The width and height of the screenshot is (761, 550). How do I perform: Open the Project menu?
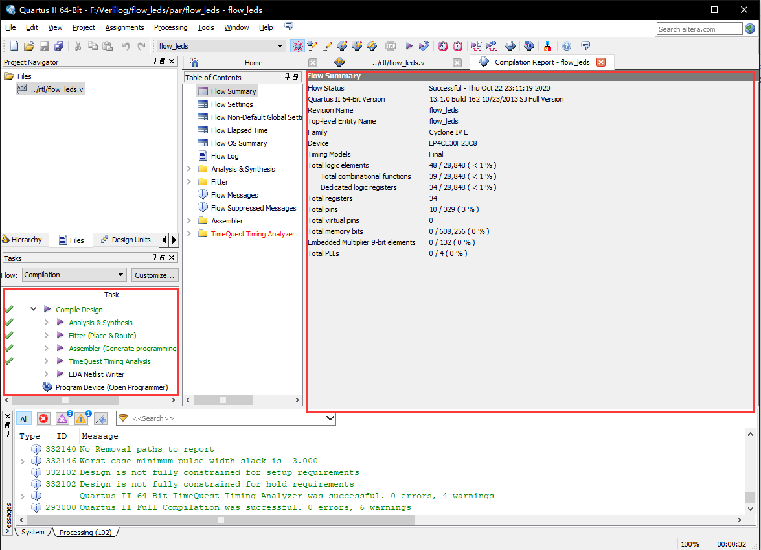tap(83, 28)
